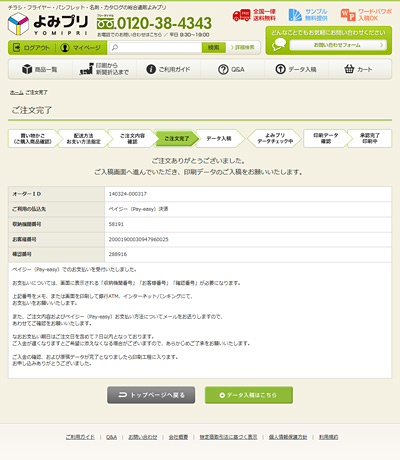Click the speech bubble inquiry icon
The image size is (400, 460).
tap(279, 45)
